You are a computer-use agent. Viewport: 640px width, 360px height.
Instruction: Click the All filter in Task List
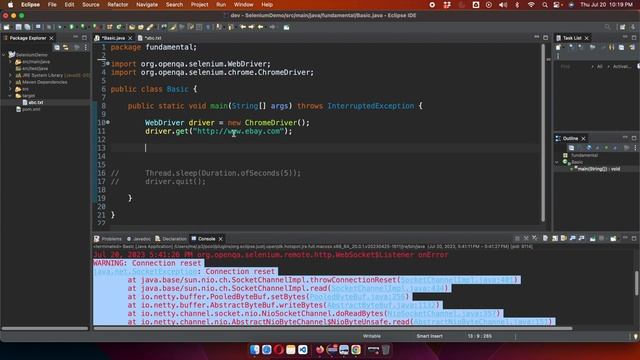(600, 66)
